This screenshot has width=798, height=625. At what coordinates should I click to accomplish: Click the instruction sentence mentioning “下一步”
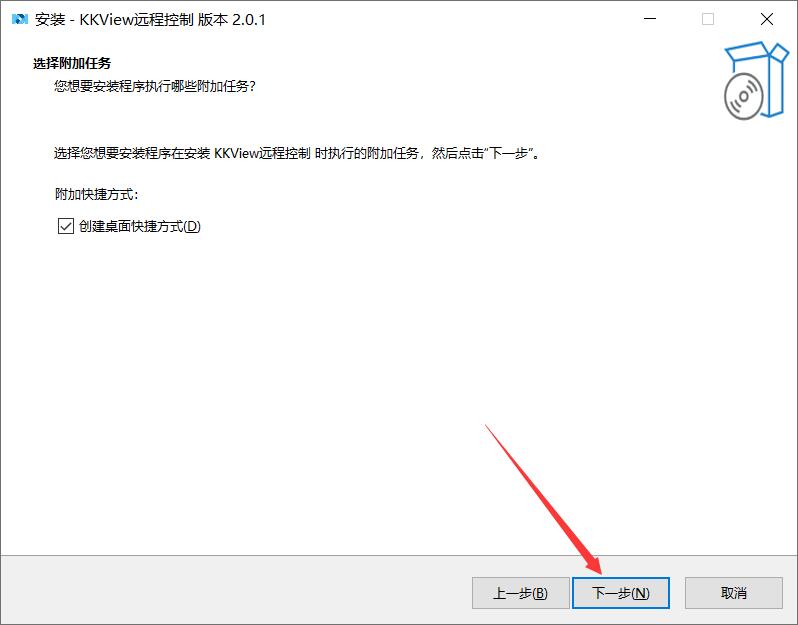297,153
